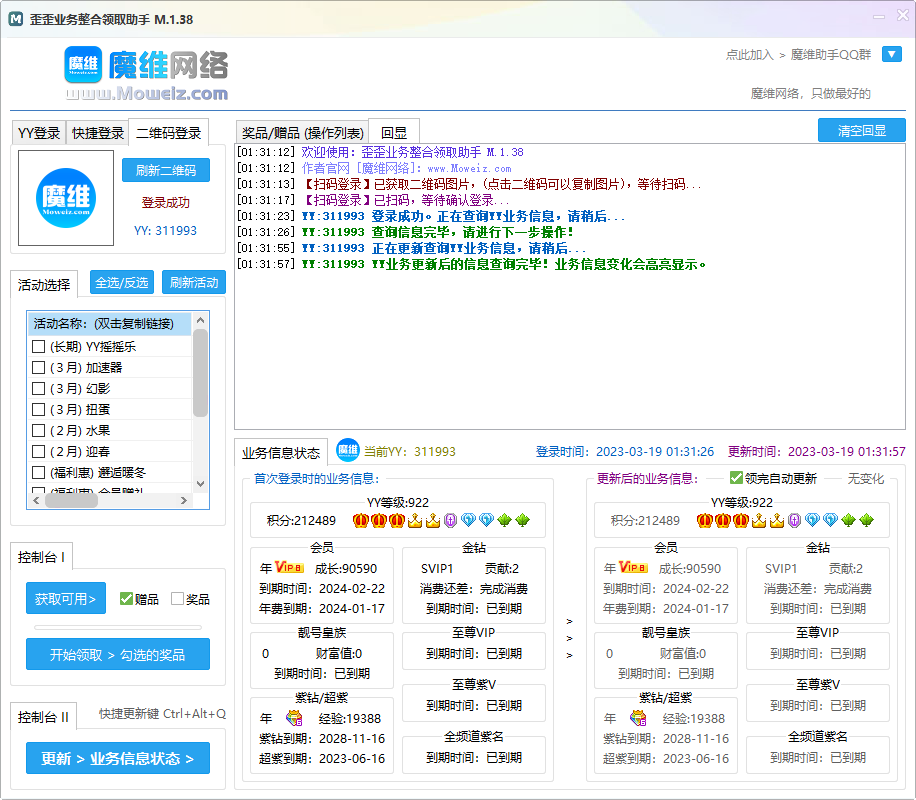Click the 更新时间 timestamp text

816,451
